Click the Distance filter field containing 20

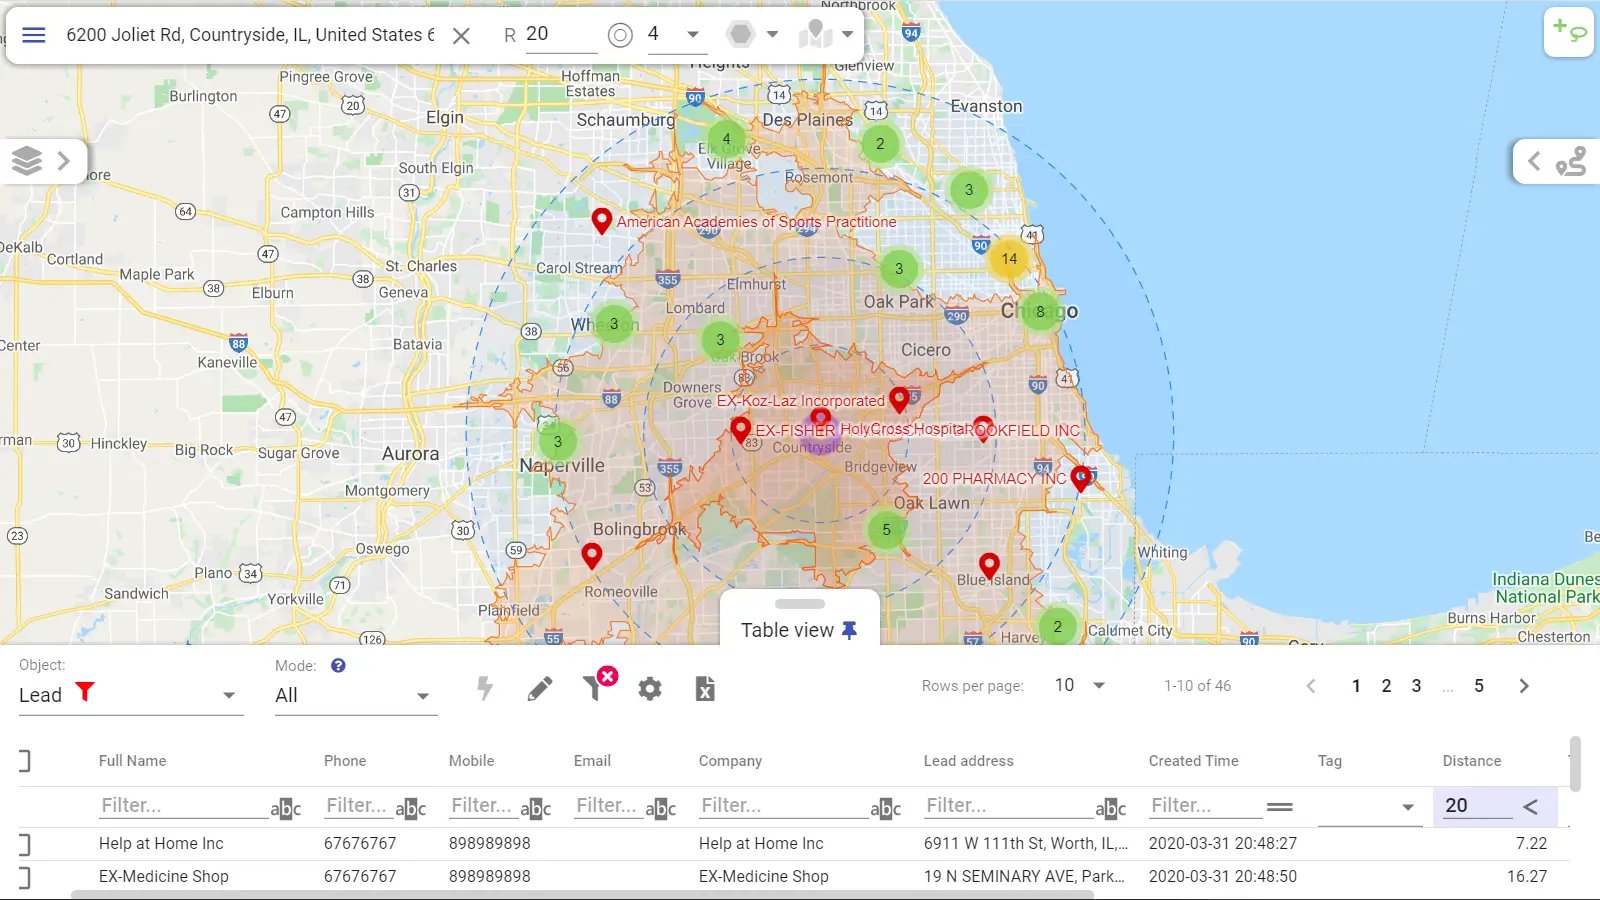pyautogui.click(x=1476, y=805)
